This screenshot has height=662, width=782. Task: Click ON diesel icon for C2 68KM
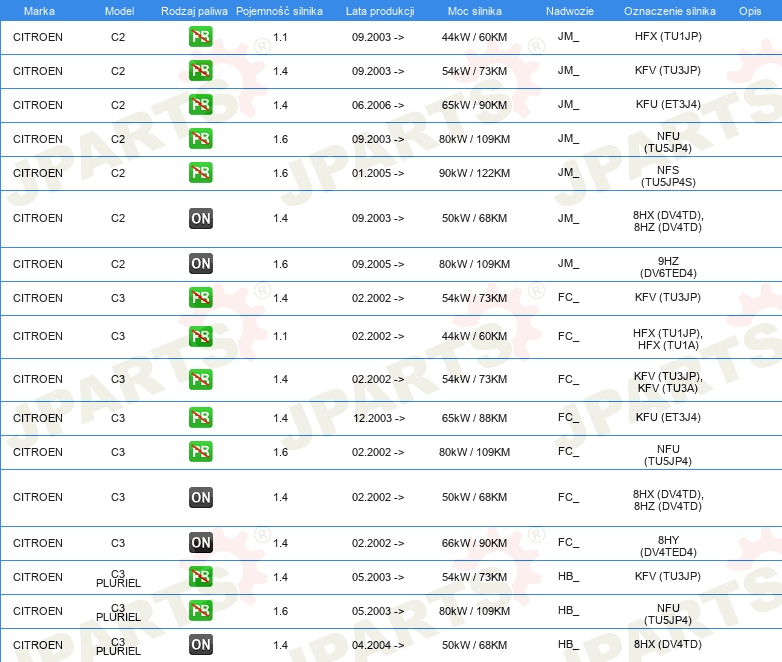click(200, 219)
